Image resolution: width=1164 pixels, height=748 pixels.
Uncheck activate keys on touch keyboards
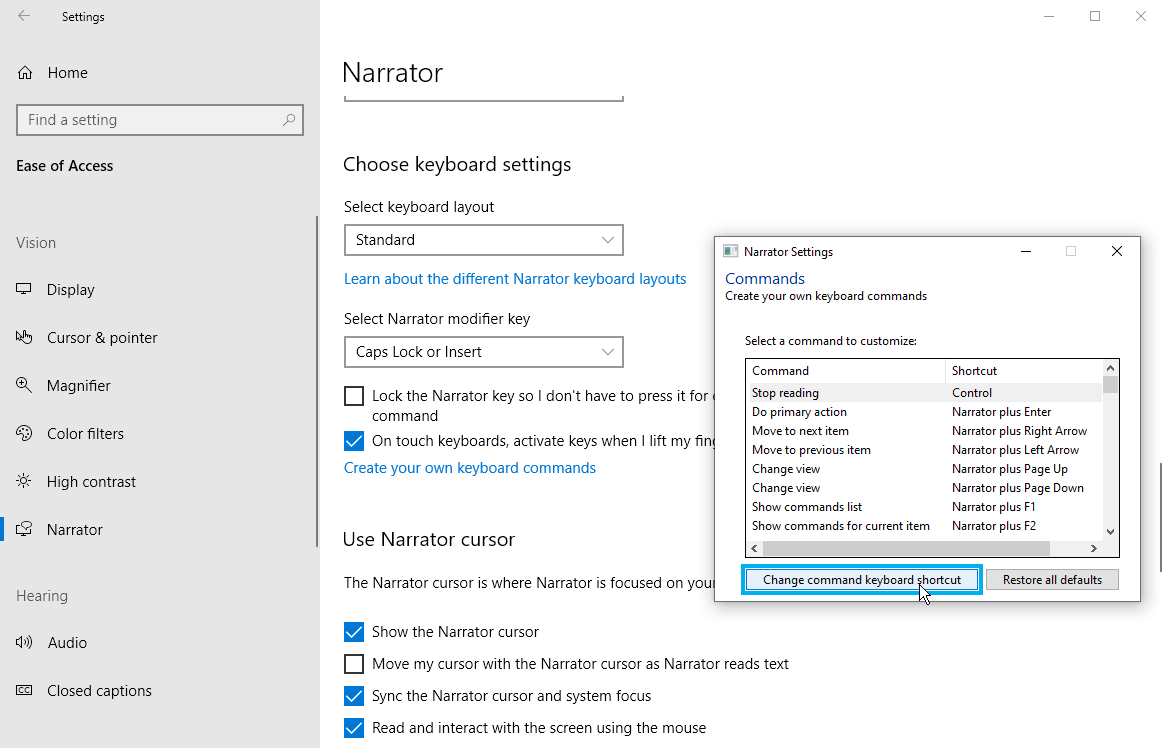click(x=354, y=441)
